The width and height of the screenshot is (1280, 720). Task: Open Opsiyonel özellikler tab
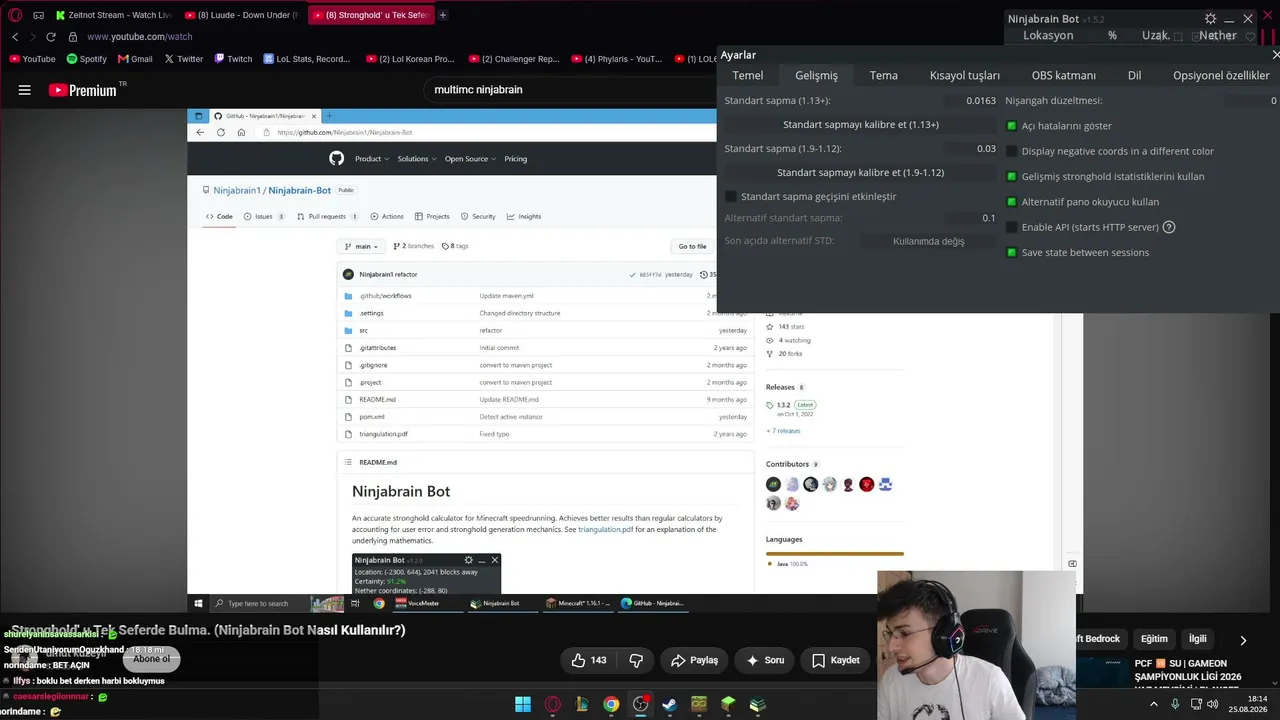(x=1221, y=76)
